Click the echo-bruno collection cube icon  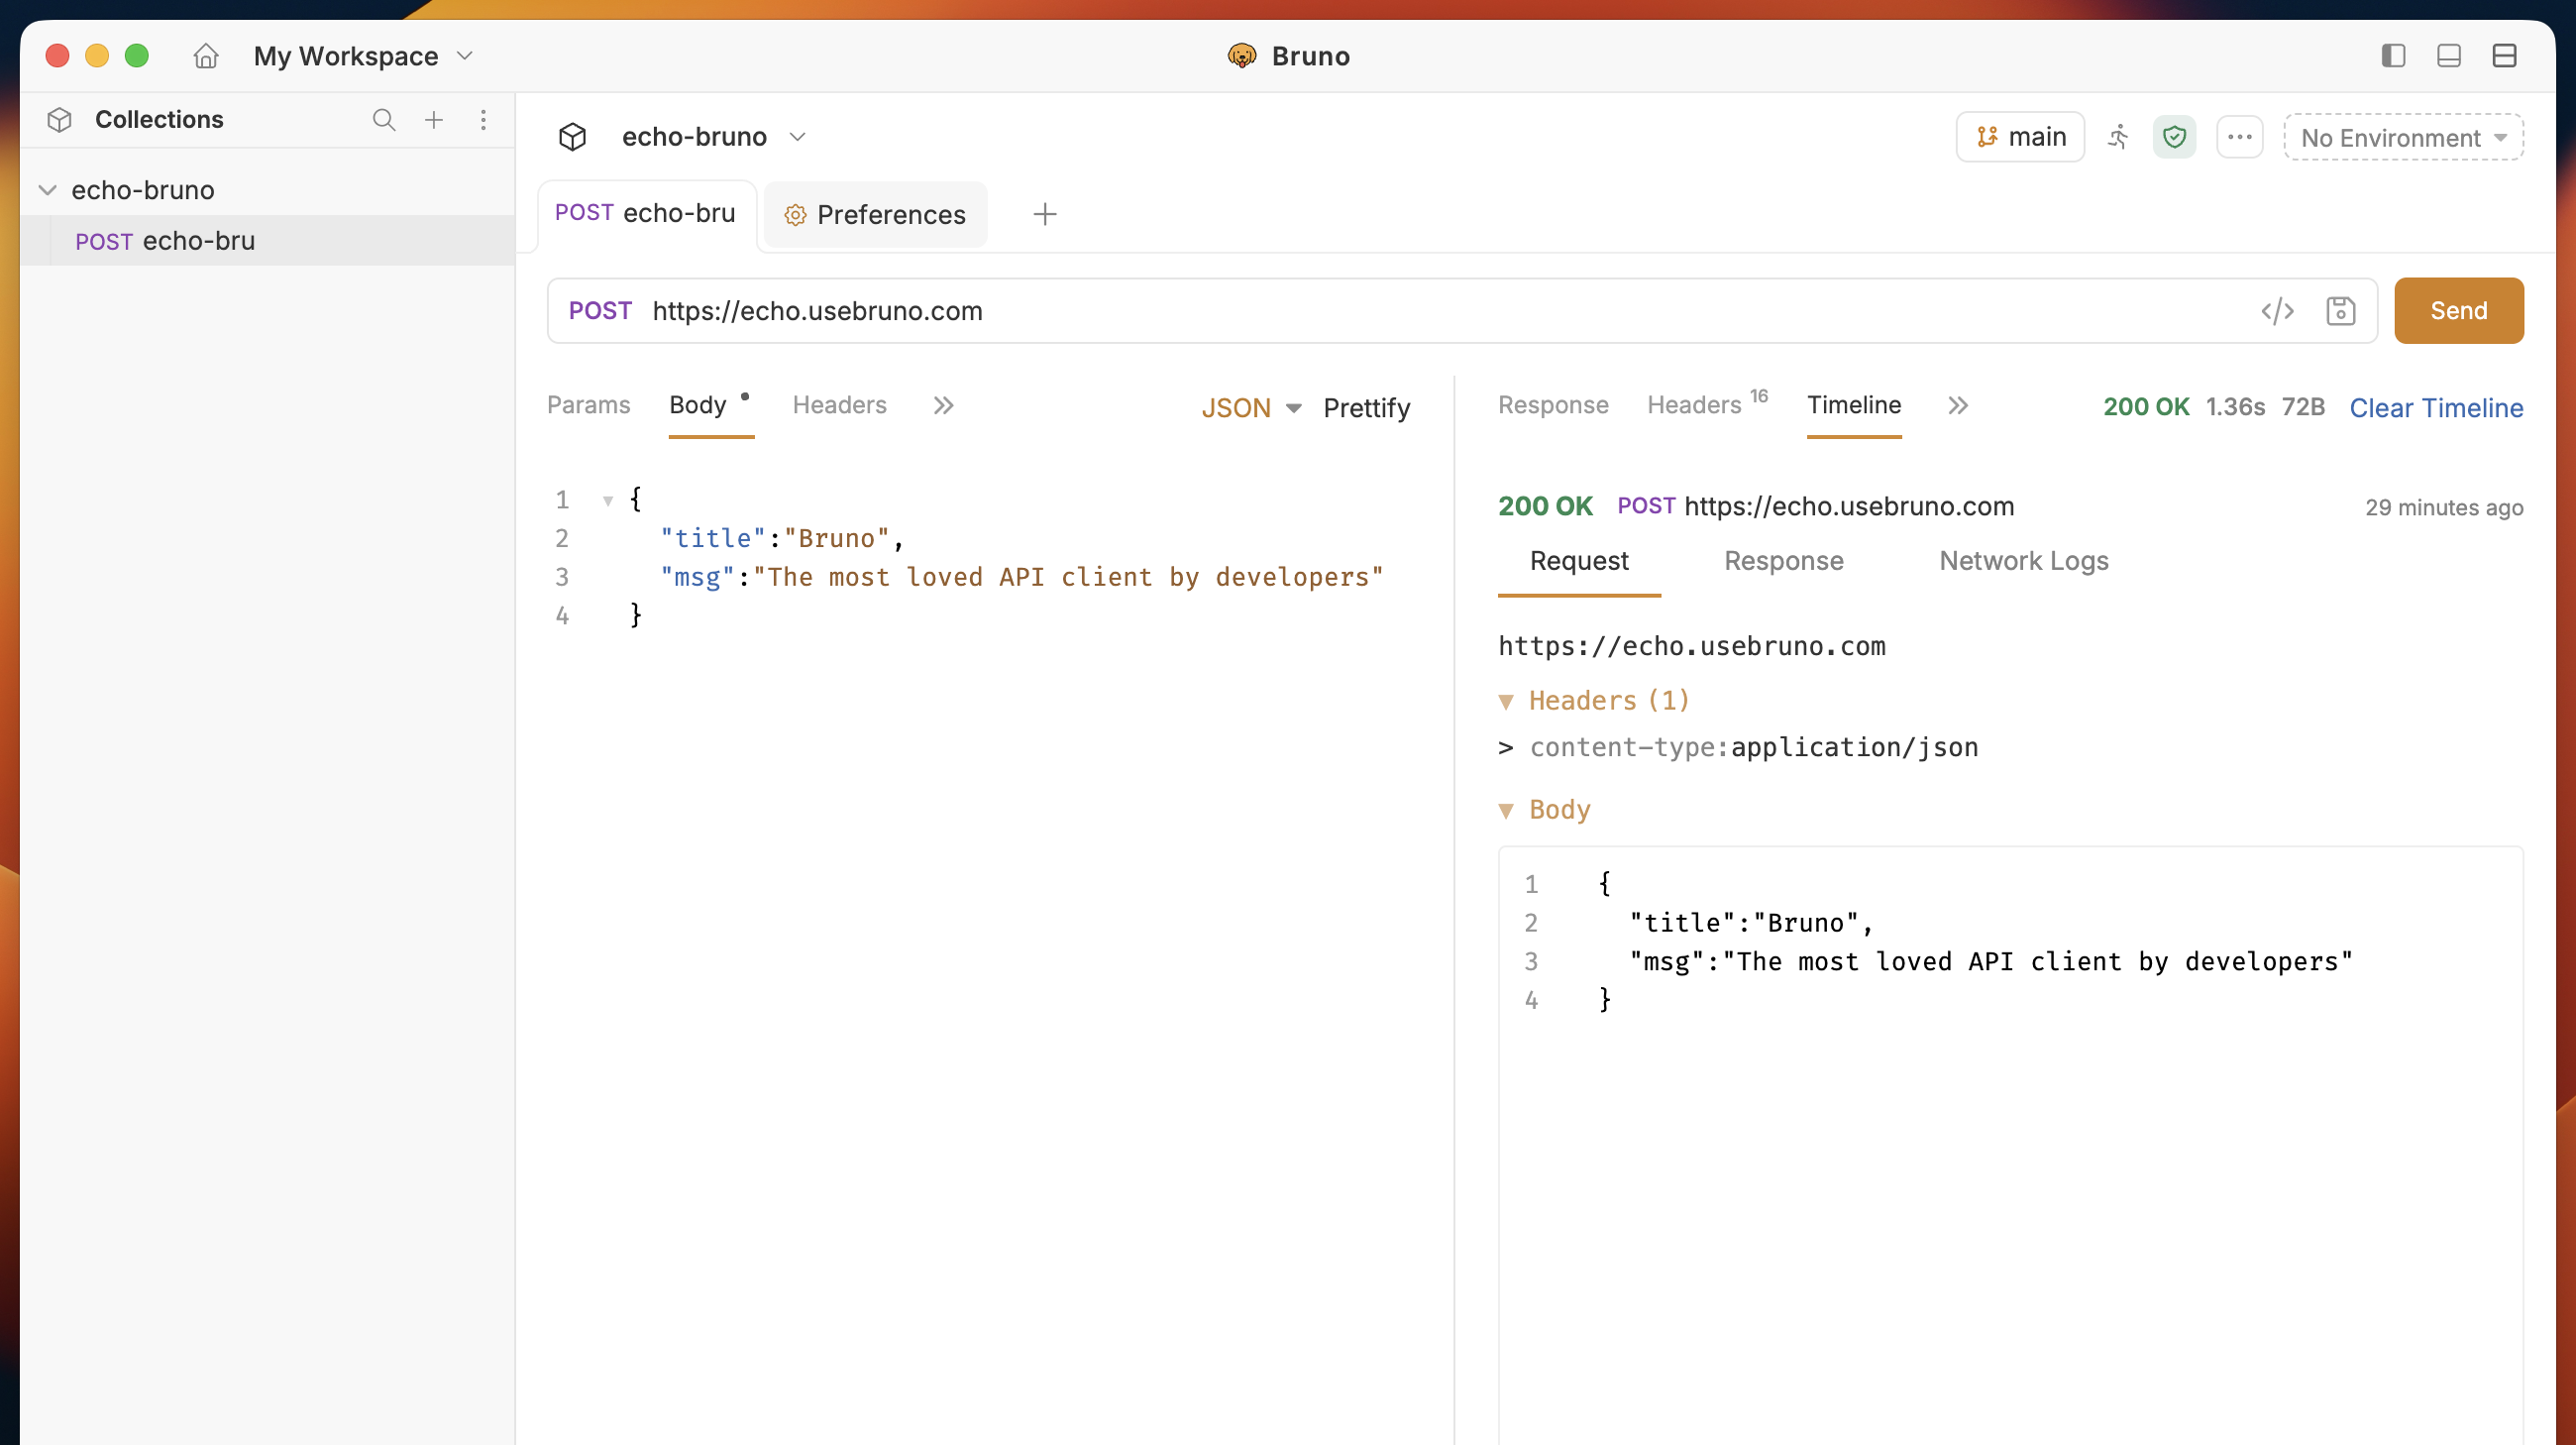point(573,137)
